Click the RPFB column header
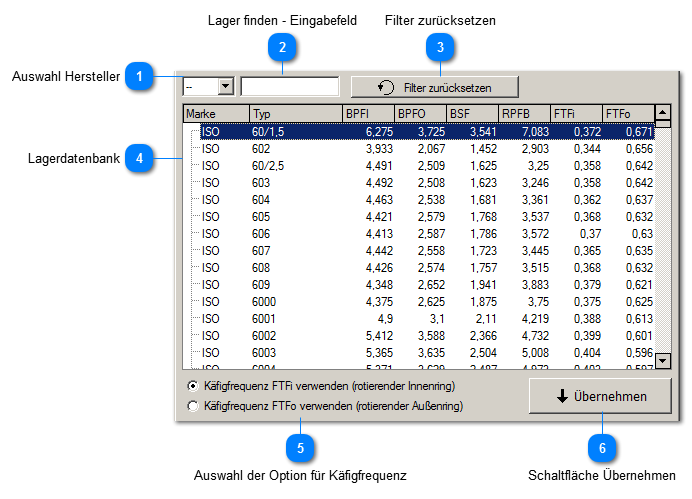 pyautogui.click(x=524, y=114)
